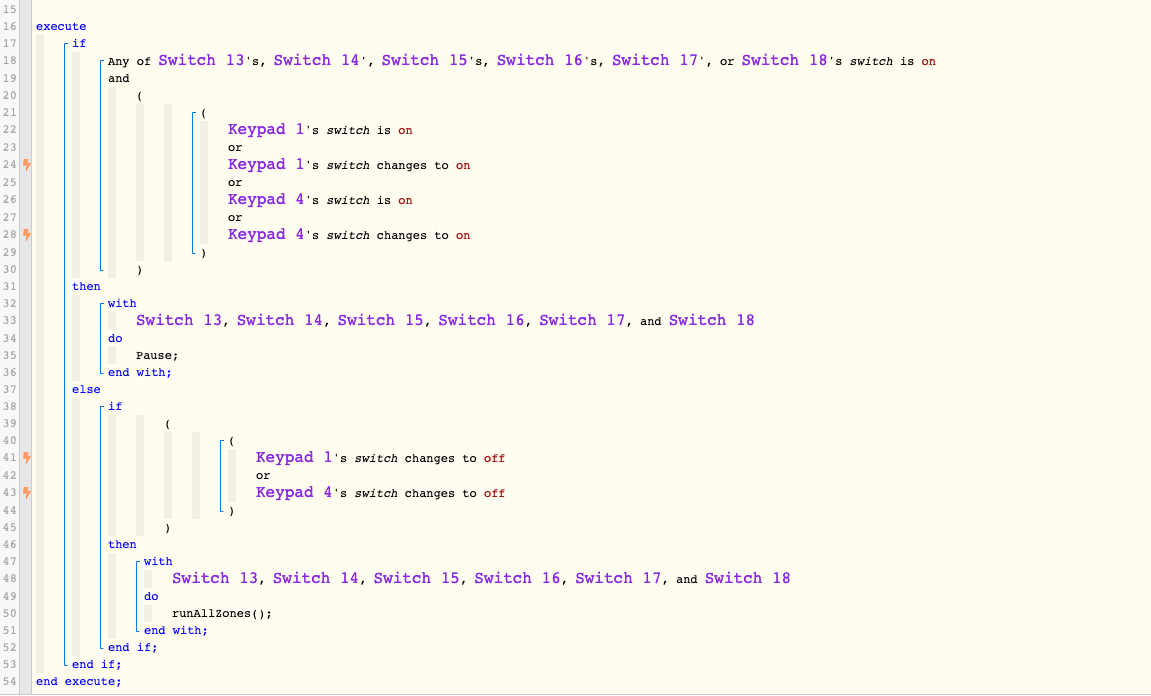Select 'Switch 14' on line 48
Viewport: 1151px width, 696px height.
click(316, 579)
